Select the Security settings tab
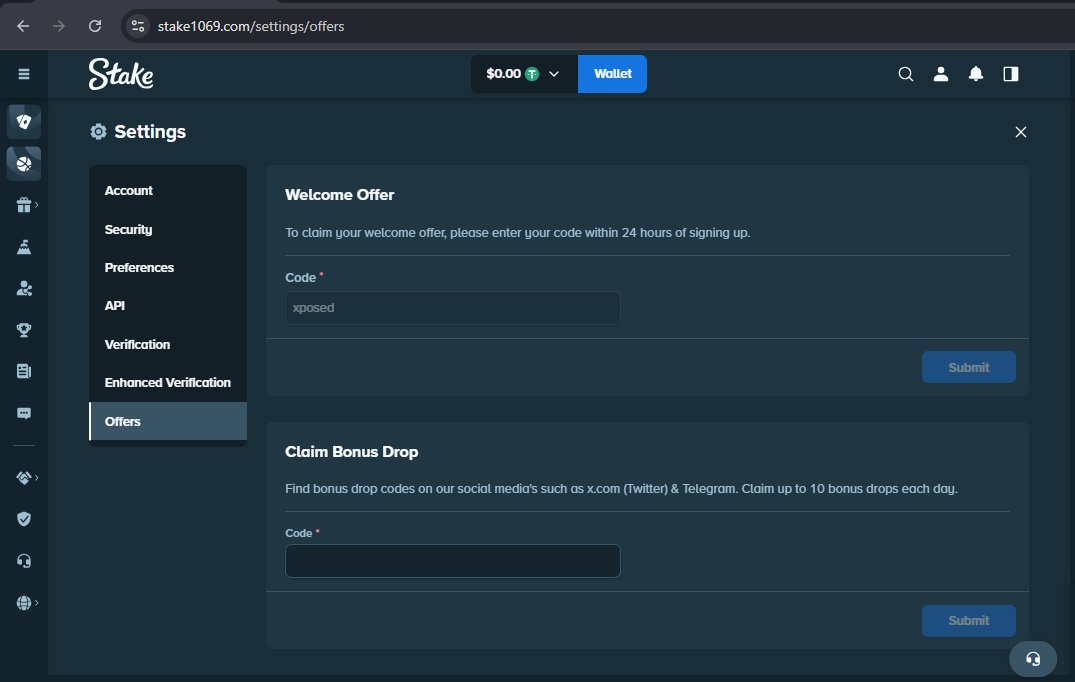This screenshot has height=682, width=1075. tap(168, 230)
